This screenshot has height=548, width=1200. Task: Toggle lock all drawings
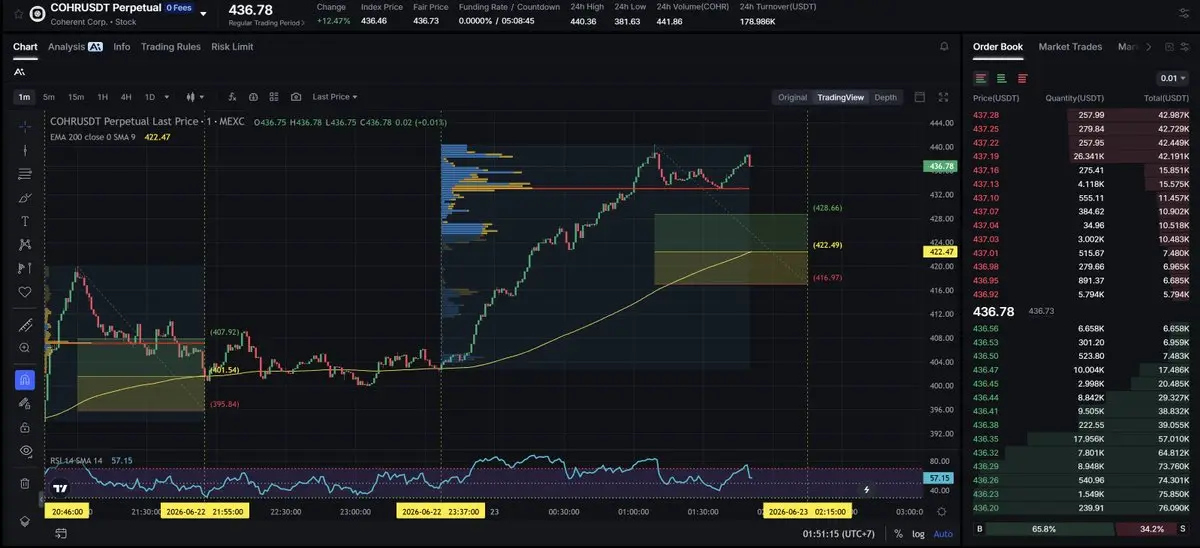click(x=25, y=427)
